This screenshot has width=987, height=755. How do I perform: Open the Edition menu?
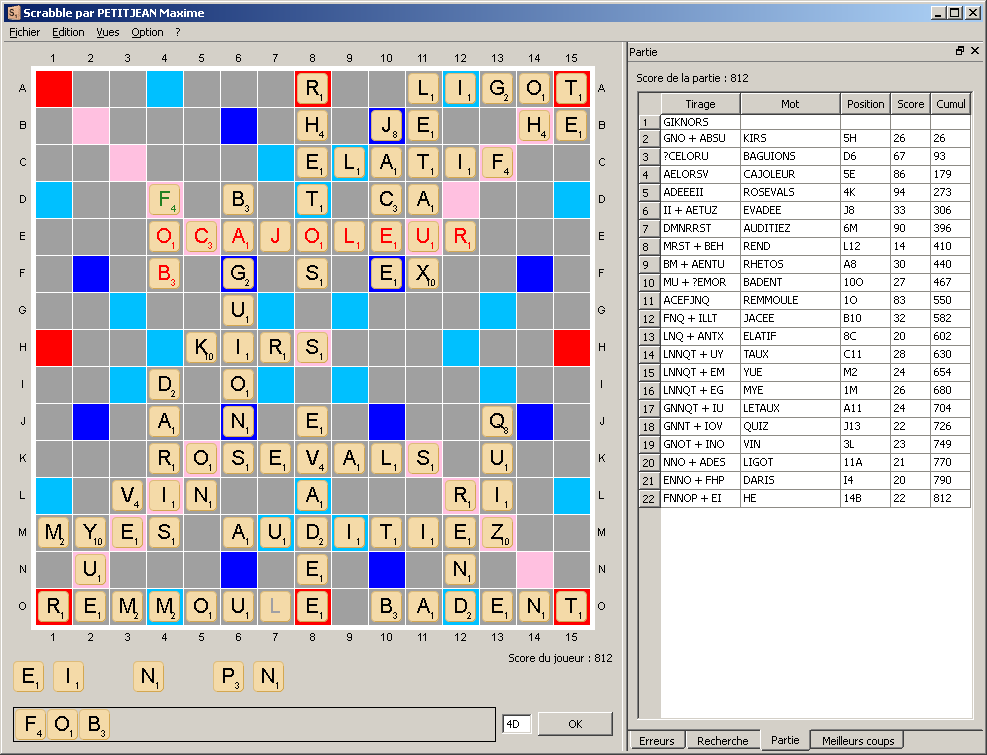pyautogui.click(x=68, y=32)
